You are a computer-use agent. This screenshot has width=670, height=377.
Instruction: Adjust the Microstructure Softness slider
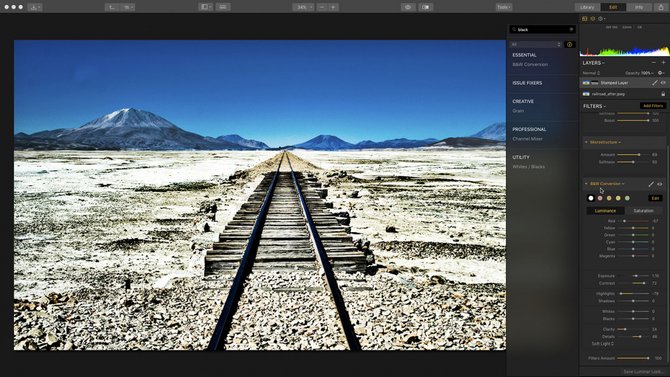coord(633,162)
